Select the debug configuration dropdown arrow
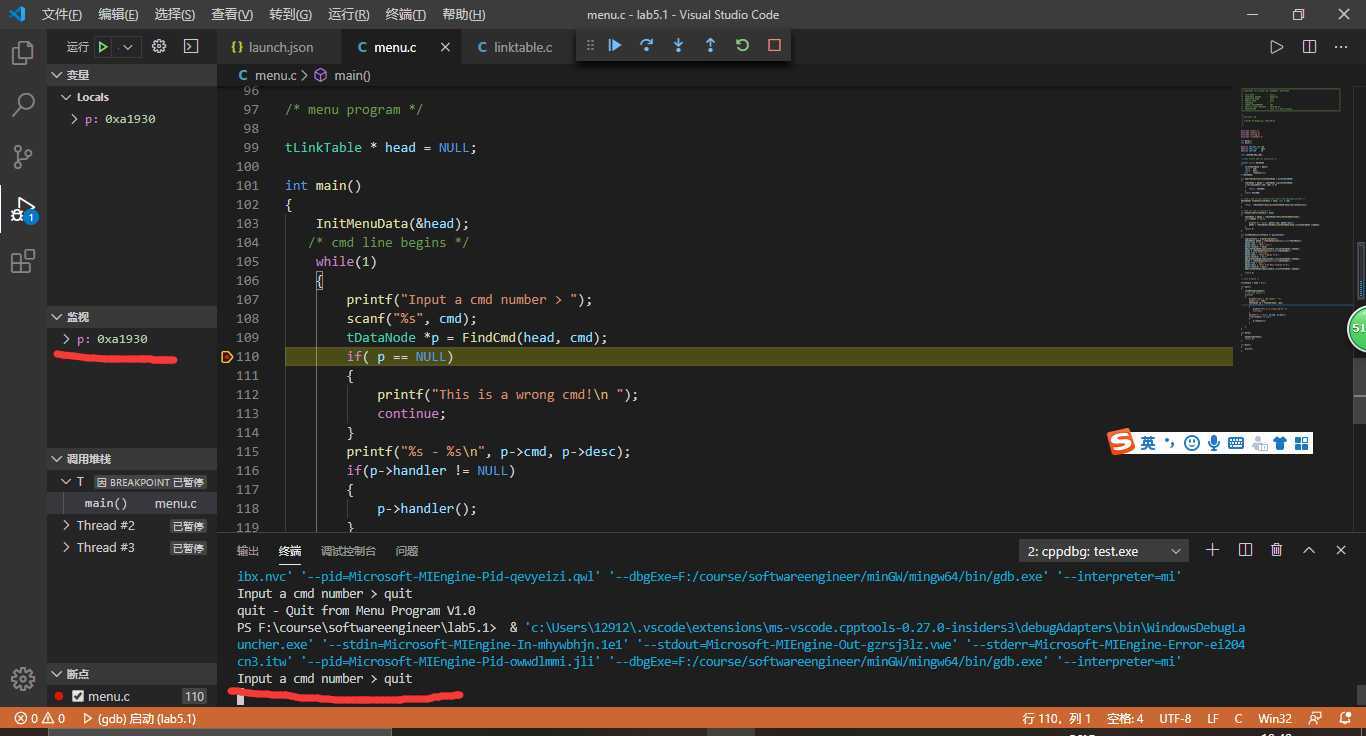This screenshot has height=736, width=1366. 129,47
